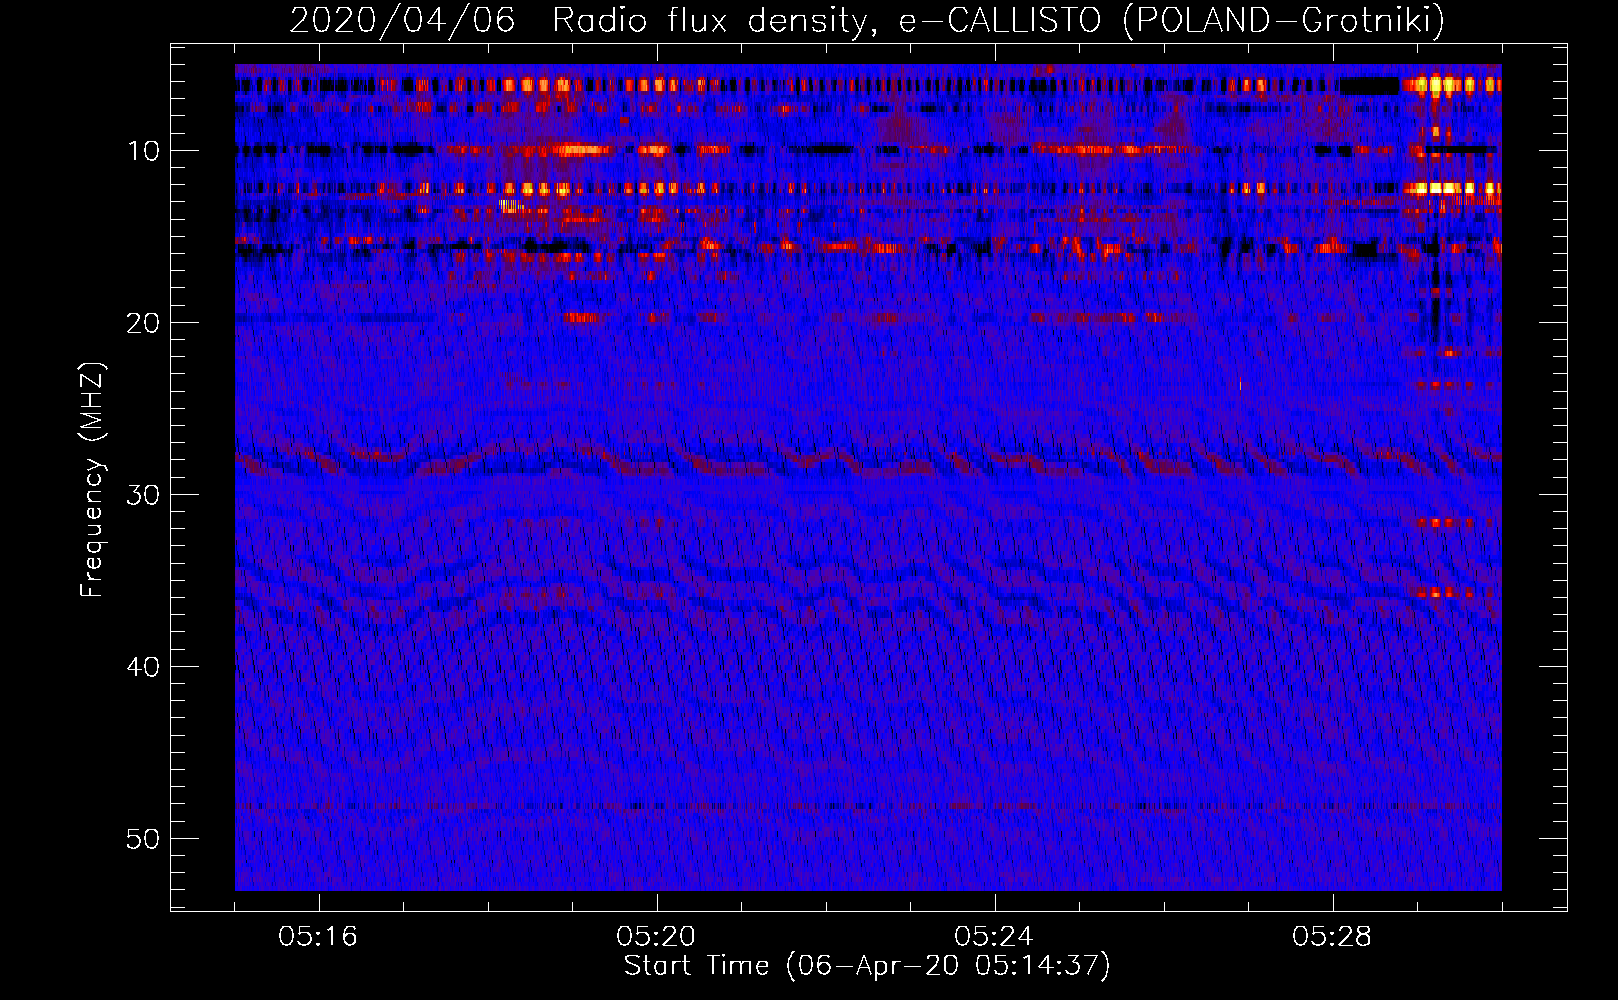Image resolution: width=1618 pixels, height=1000 pixels.
Task: Click the 05:28 time tick label
Action: click(x=1332, y=937)
